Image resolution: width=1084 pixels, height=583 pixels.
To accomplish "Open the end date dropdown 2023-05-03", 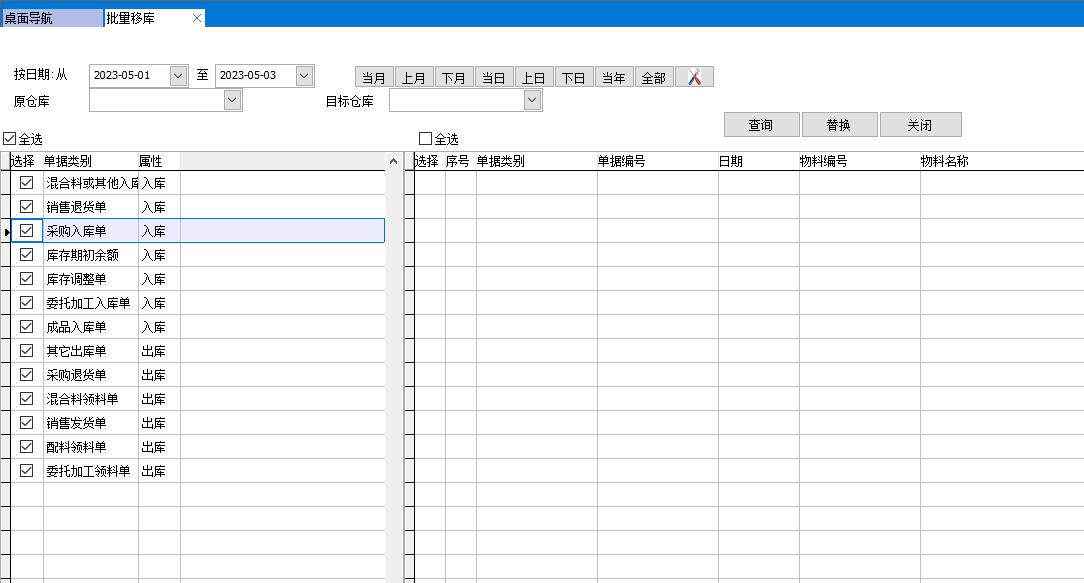I will pos(305,76).
